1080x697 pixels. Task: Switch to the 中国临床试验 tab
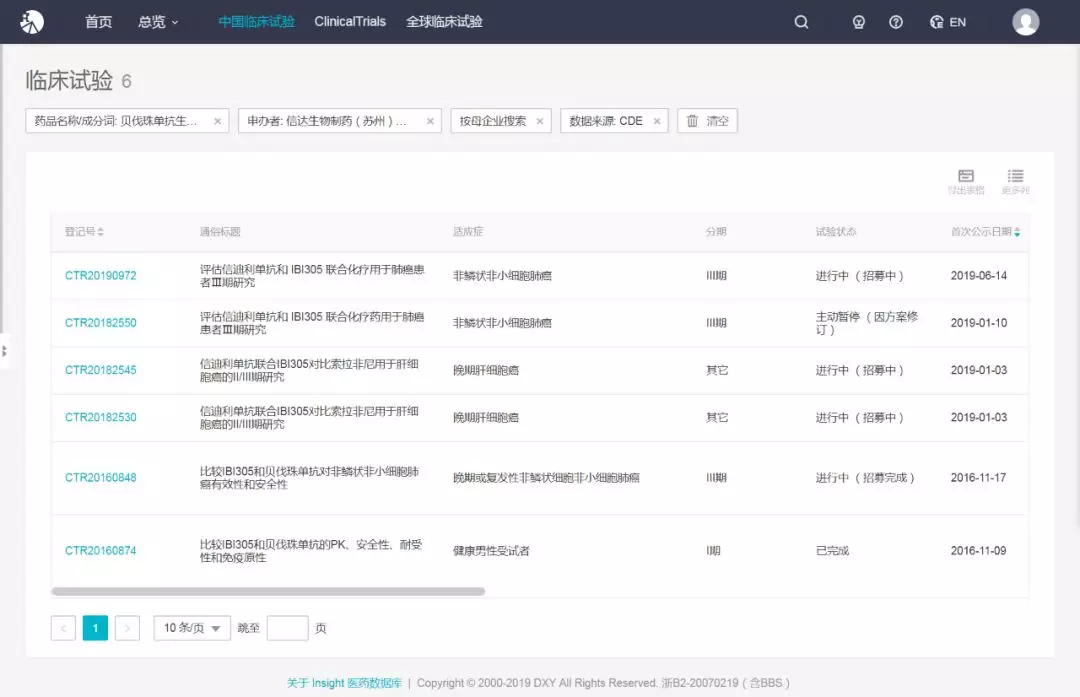point(256,22)
